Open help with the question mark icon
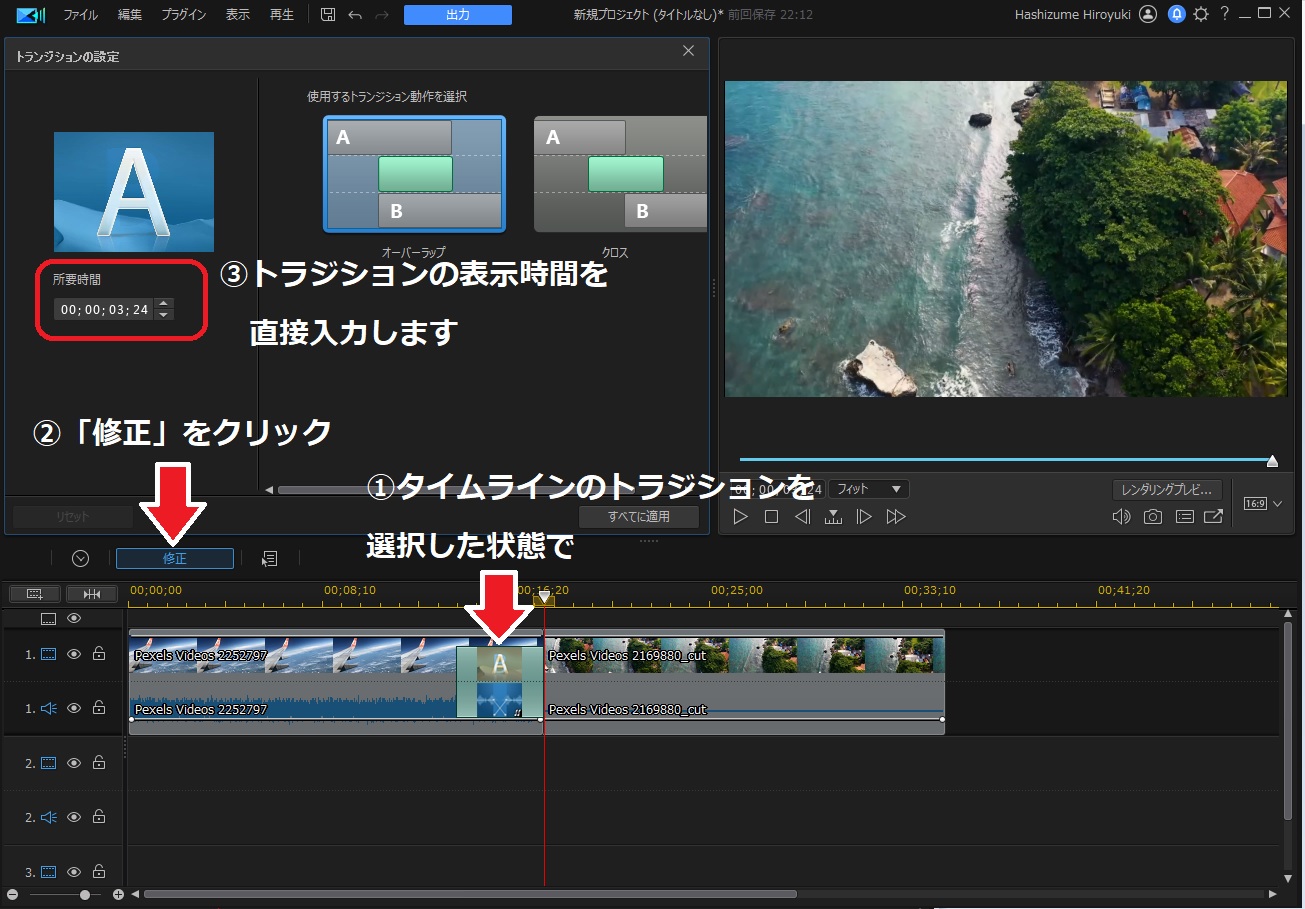Image resolution: width=1305 pixels, height=909 pixels. pos(1224,14)
